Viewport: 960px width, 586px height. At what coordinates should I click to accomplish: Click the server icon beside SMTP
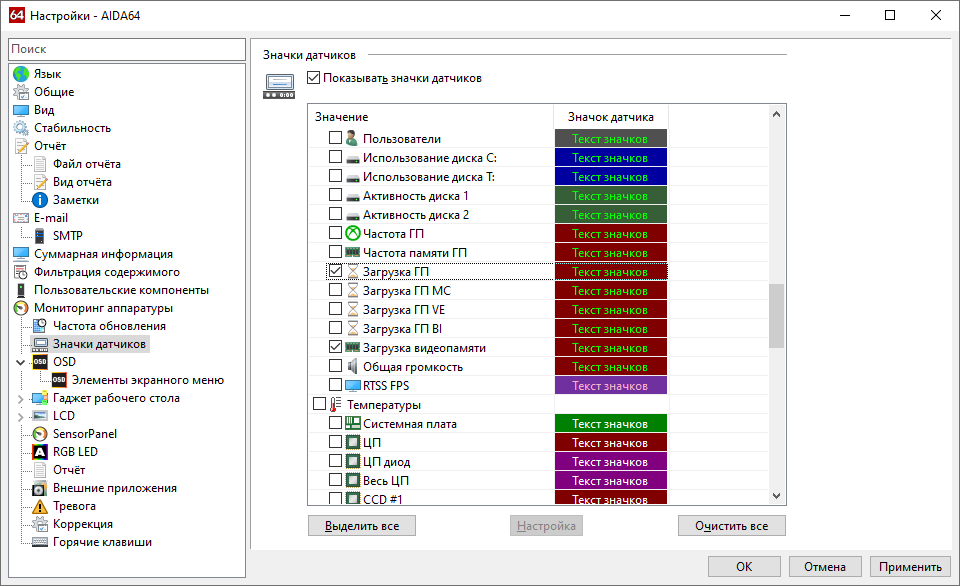(40, 236)
